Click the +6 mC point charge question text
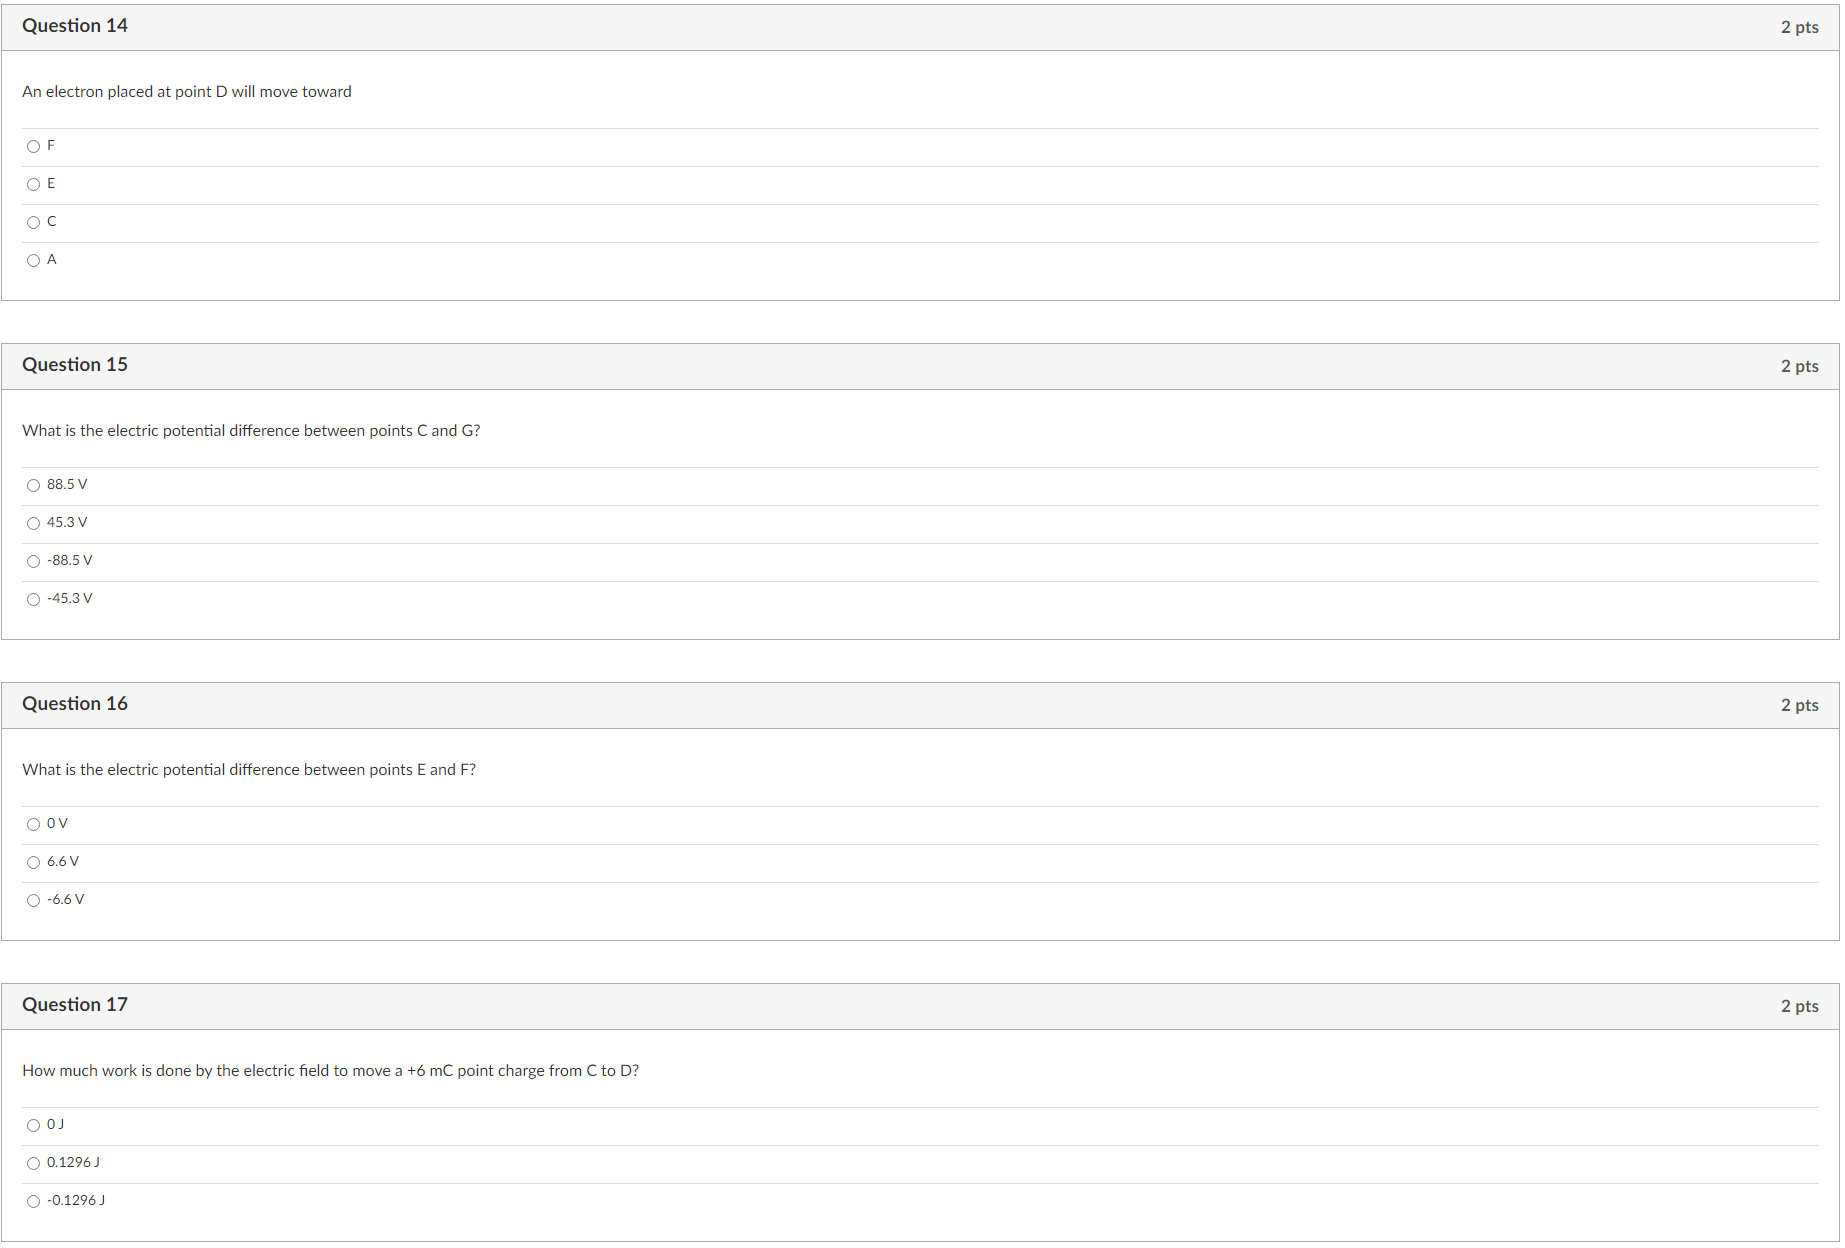The width and height of the screenshot is (1845, 1248). tap(331, 1071)
